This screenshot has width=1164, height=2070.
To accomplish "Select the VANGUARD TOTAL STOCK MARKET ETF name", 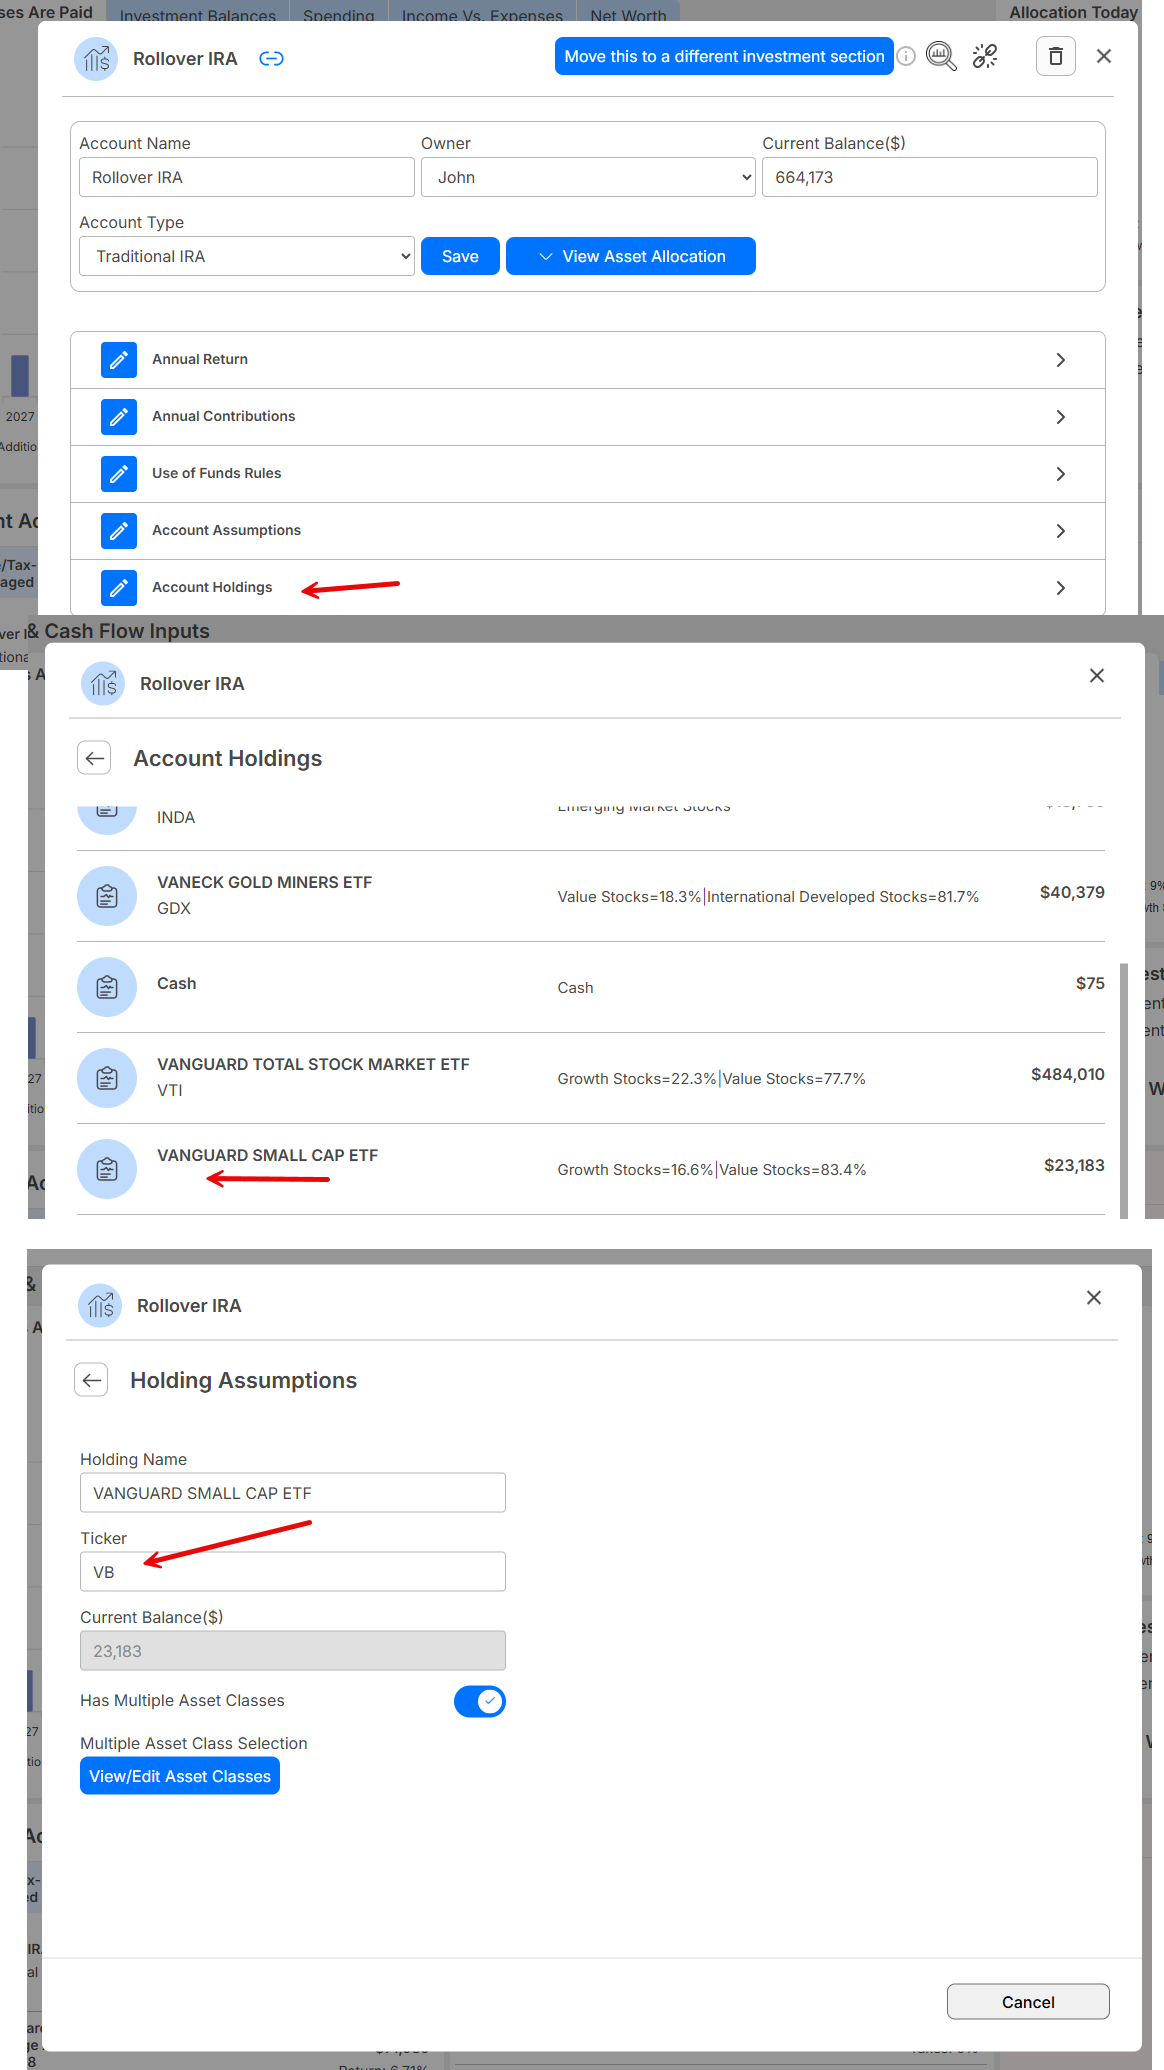I will pyautogui.click(x=313, y=1064).
